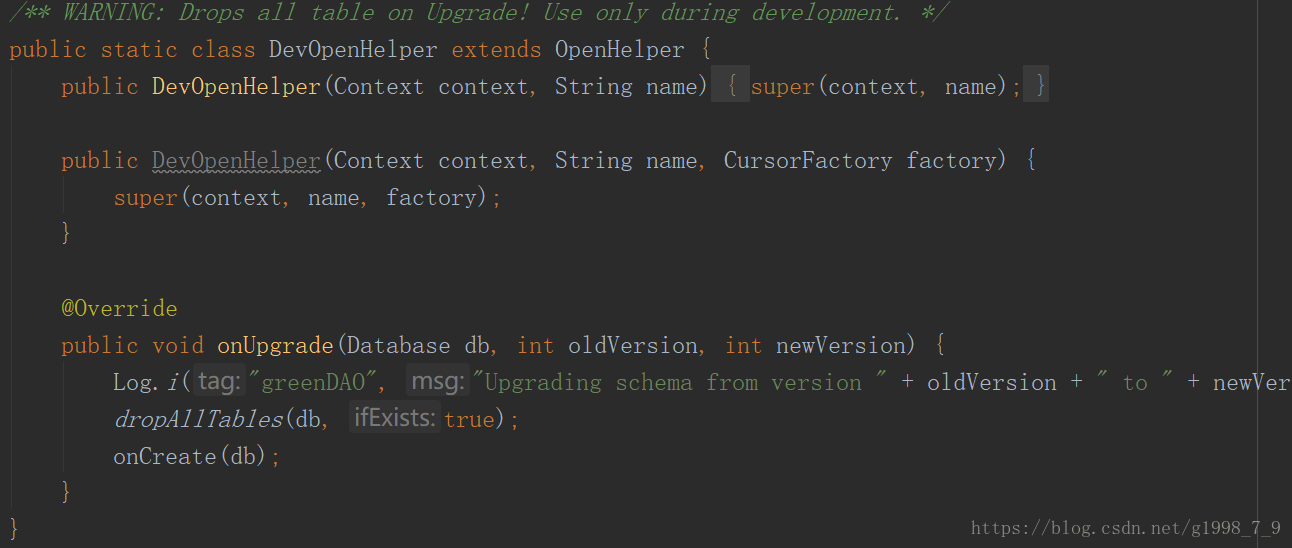Click the 'ifExists:' parameter hint
1292x548 pixels.
395,419
